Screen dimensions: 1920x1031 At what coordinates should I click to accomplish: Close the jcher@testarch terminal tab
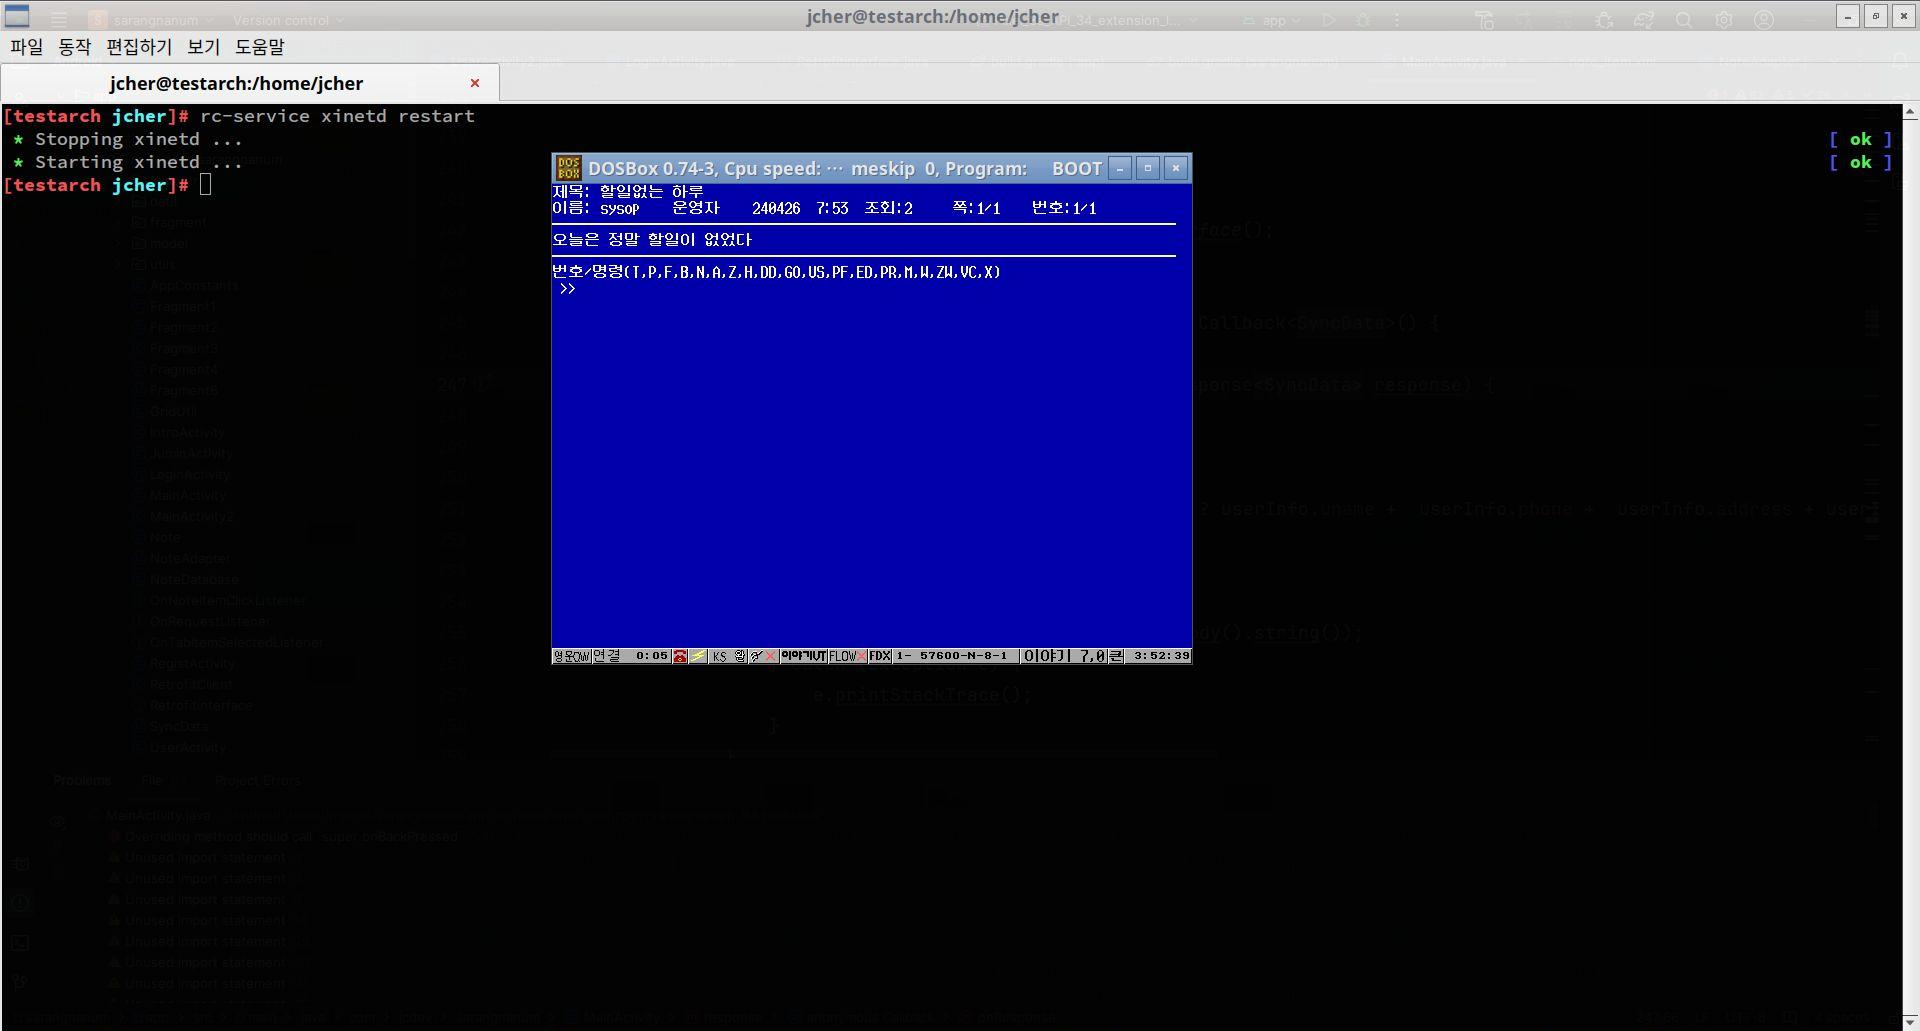[x=475, y=83]
